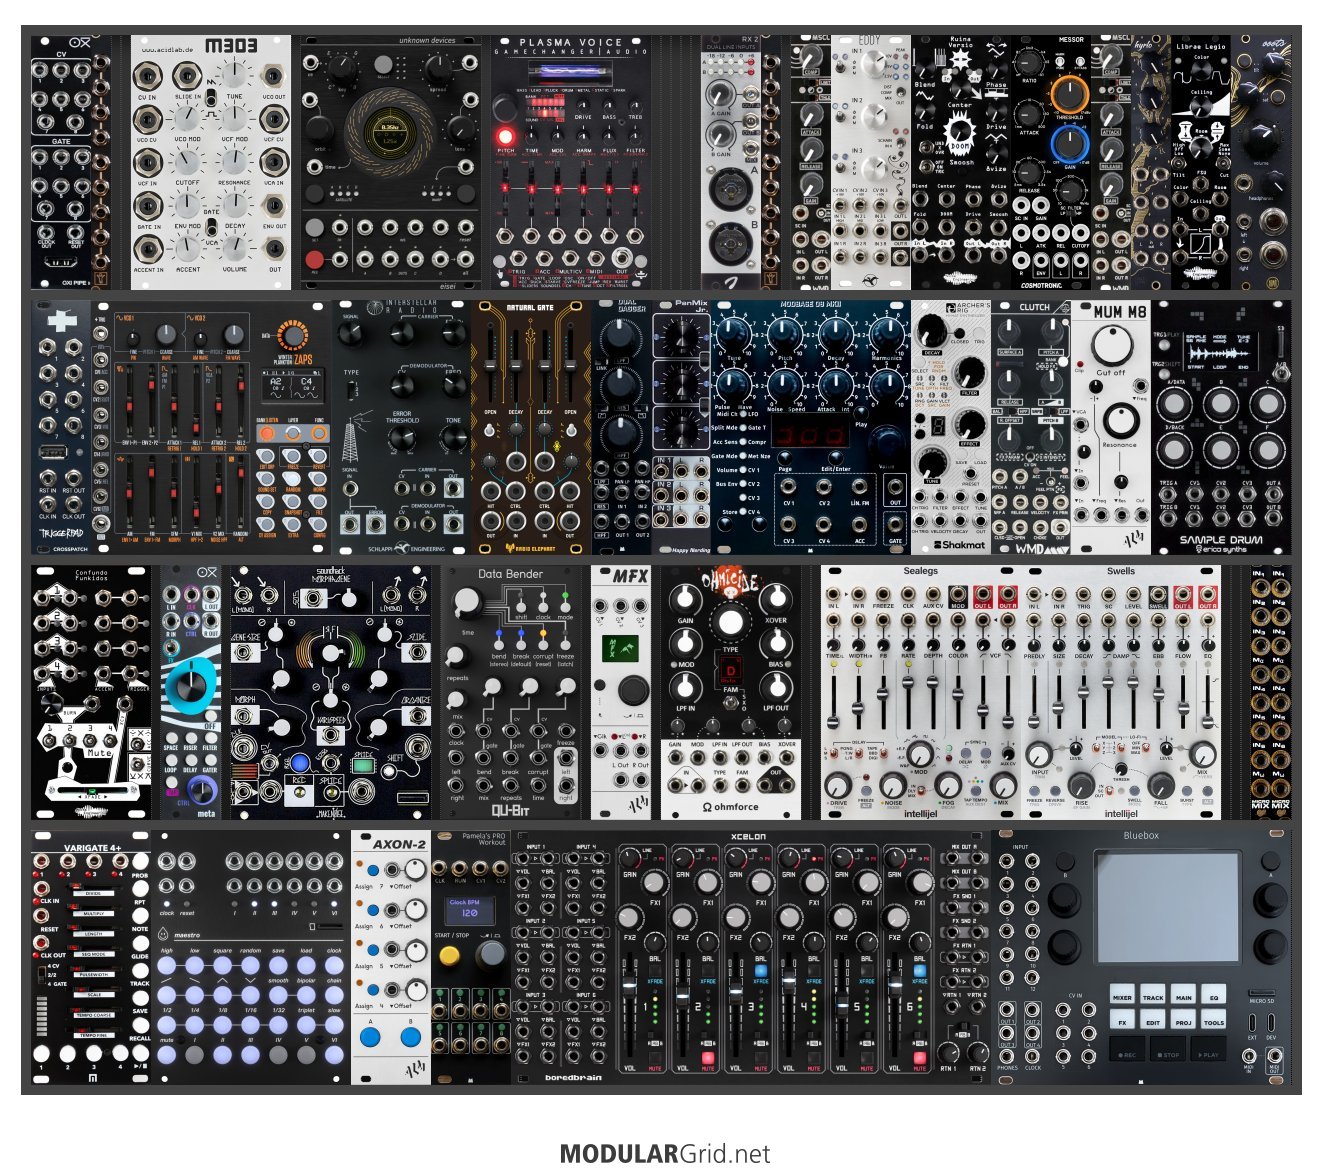Viewport: 1332px width, 1175px height.
Task: Unmute channel 2 on the Xcelon mixer
Action: [x=707, y=1058]
